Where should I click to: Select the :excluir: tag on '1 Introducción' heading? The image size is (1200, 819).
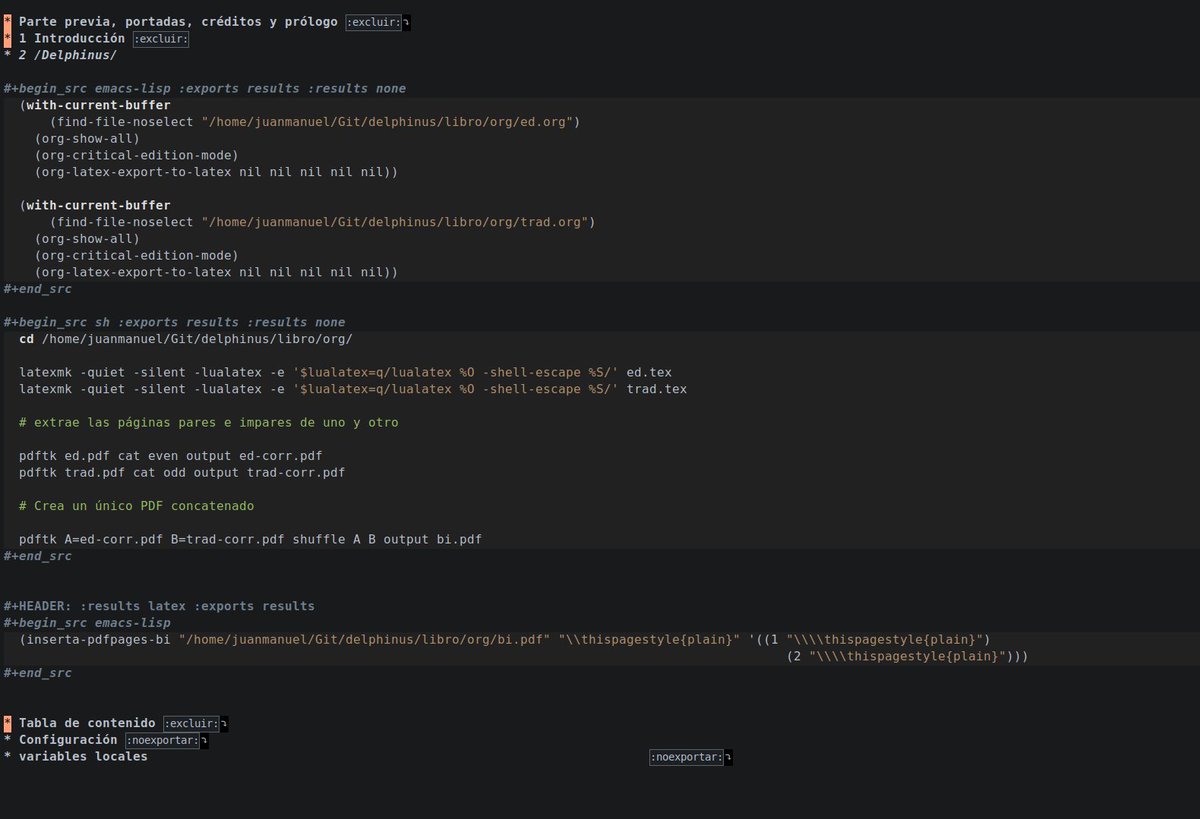click(161, 39)
